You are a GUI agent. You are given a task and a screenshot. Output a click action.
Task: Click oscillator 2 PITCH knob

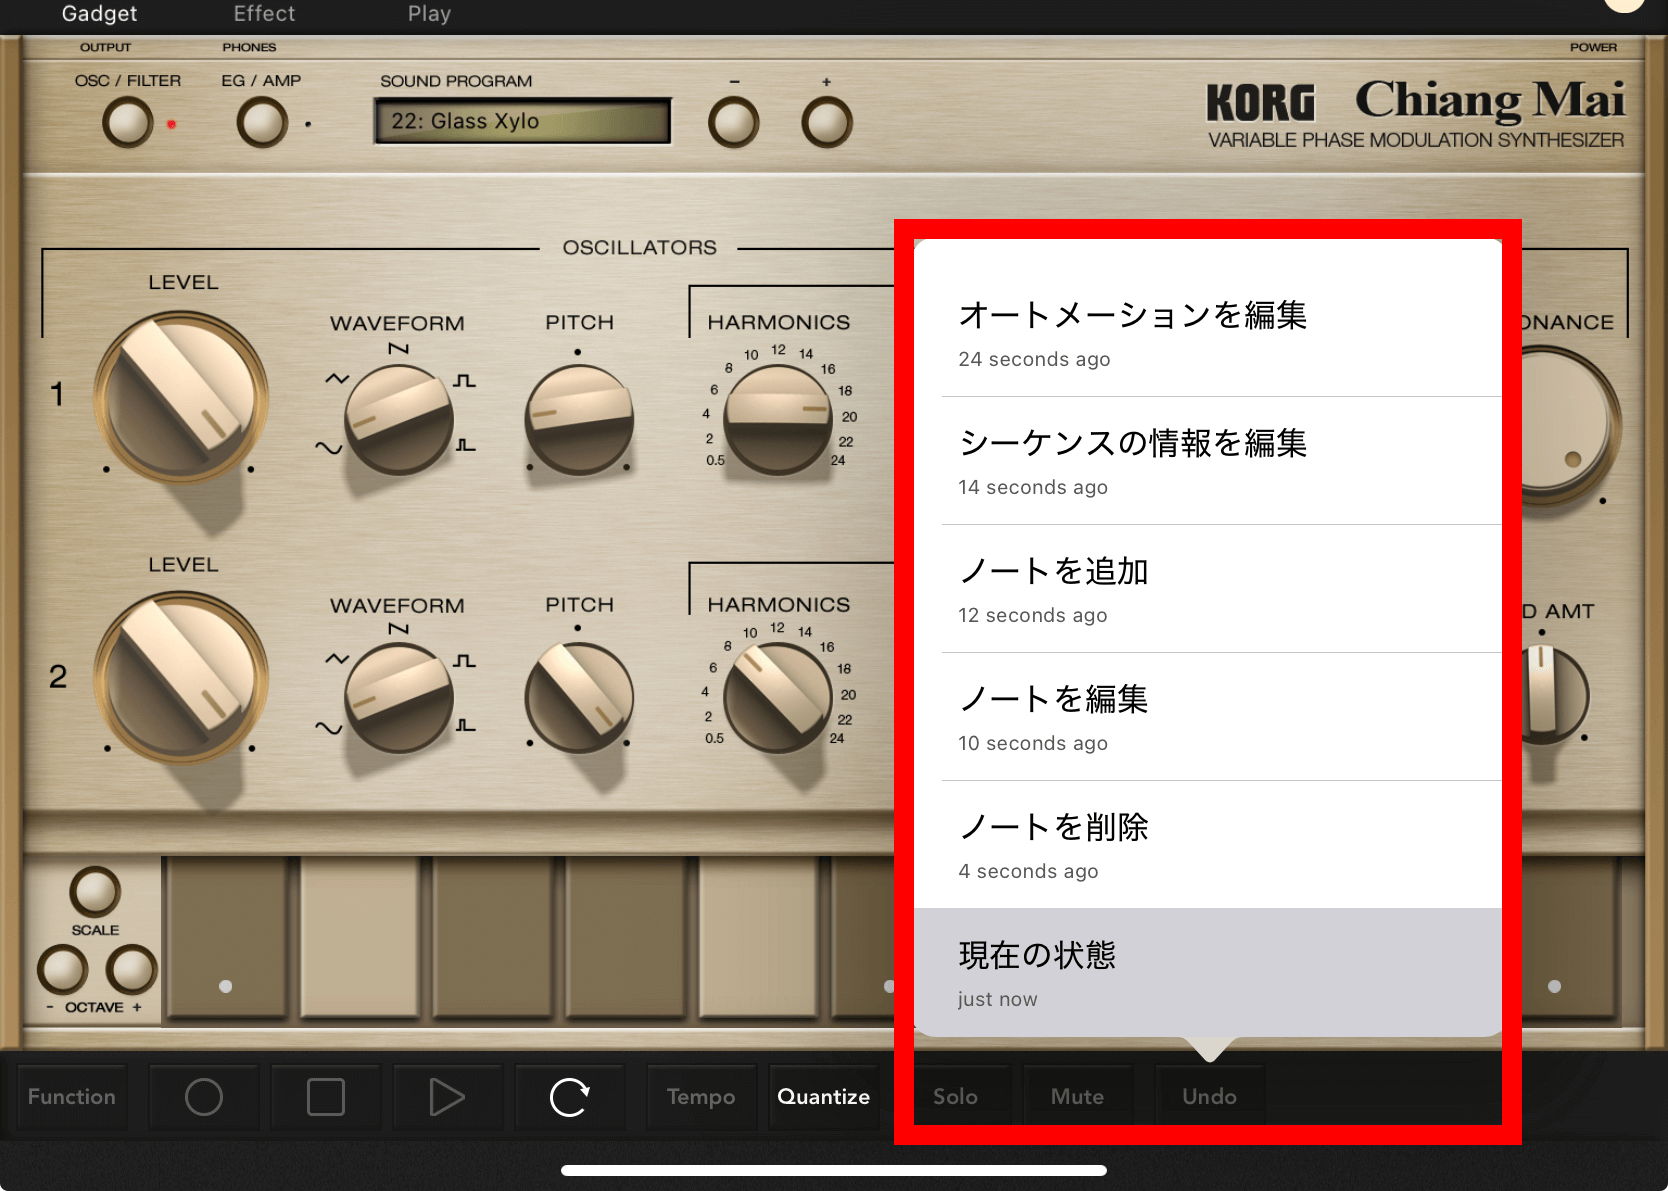pyautogui.click(x=579, y=698)
